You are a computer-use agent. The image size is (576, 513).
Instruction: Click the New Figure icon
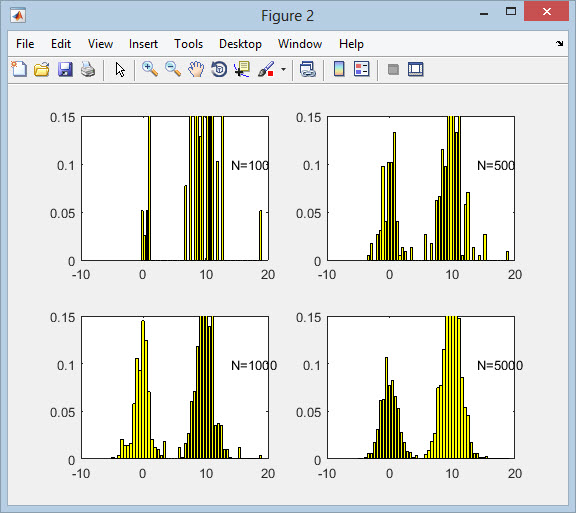tap(19, 69)
